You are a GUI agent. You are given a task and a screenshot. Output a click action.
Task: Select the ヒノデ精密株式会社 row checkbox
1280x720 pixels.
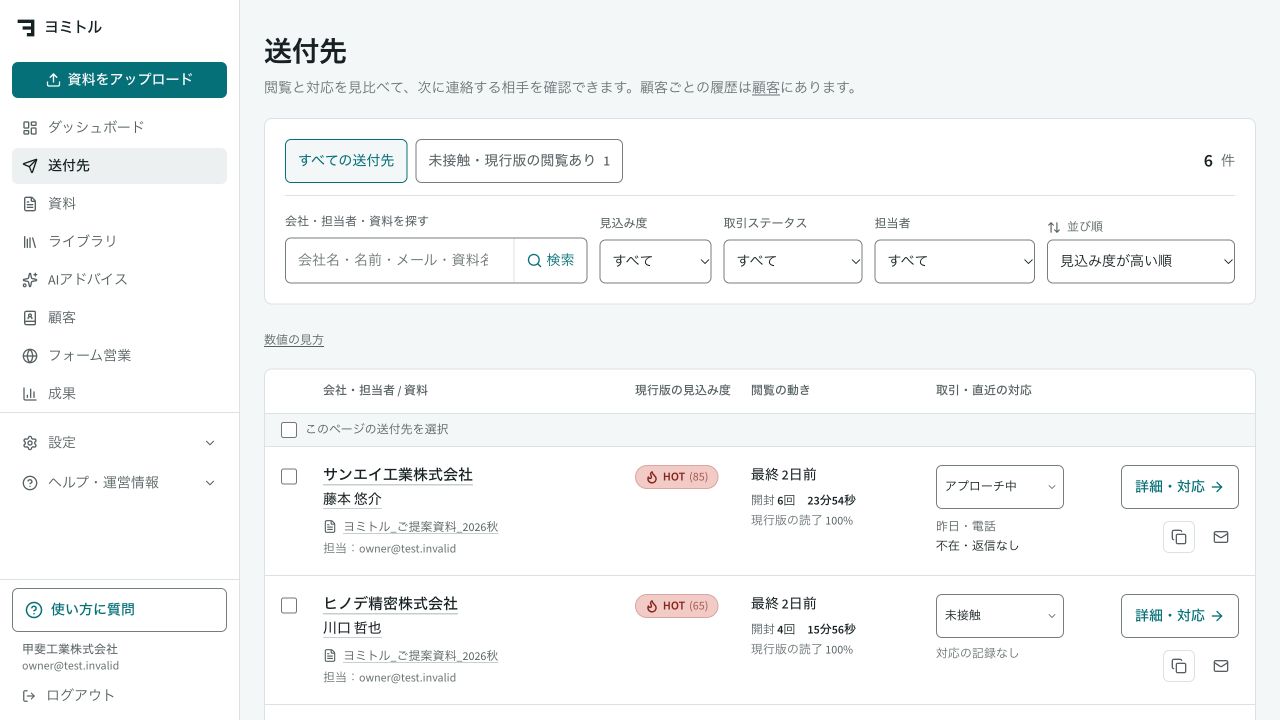(x=289, y=606)
